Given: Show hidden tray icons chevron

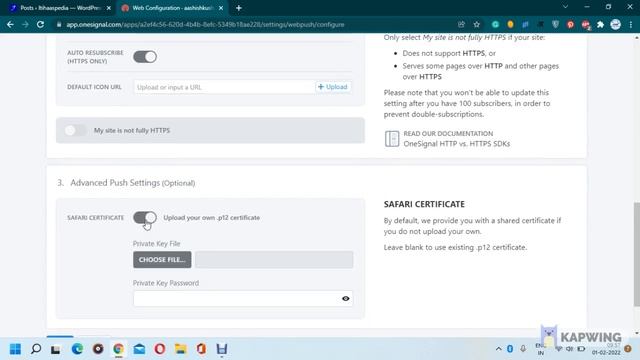Looking at the screenshot, I should (x=498, y=349).
